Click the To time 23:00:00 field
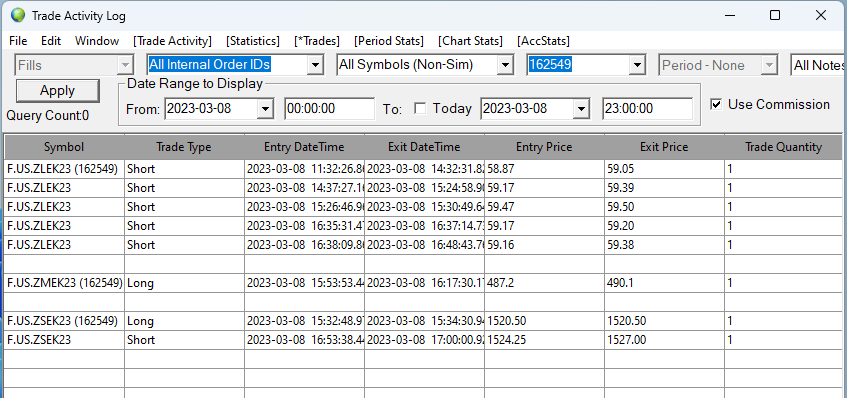This screenshot has height=398, width=847. click(x=648, y=109)
